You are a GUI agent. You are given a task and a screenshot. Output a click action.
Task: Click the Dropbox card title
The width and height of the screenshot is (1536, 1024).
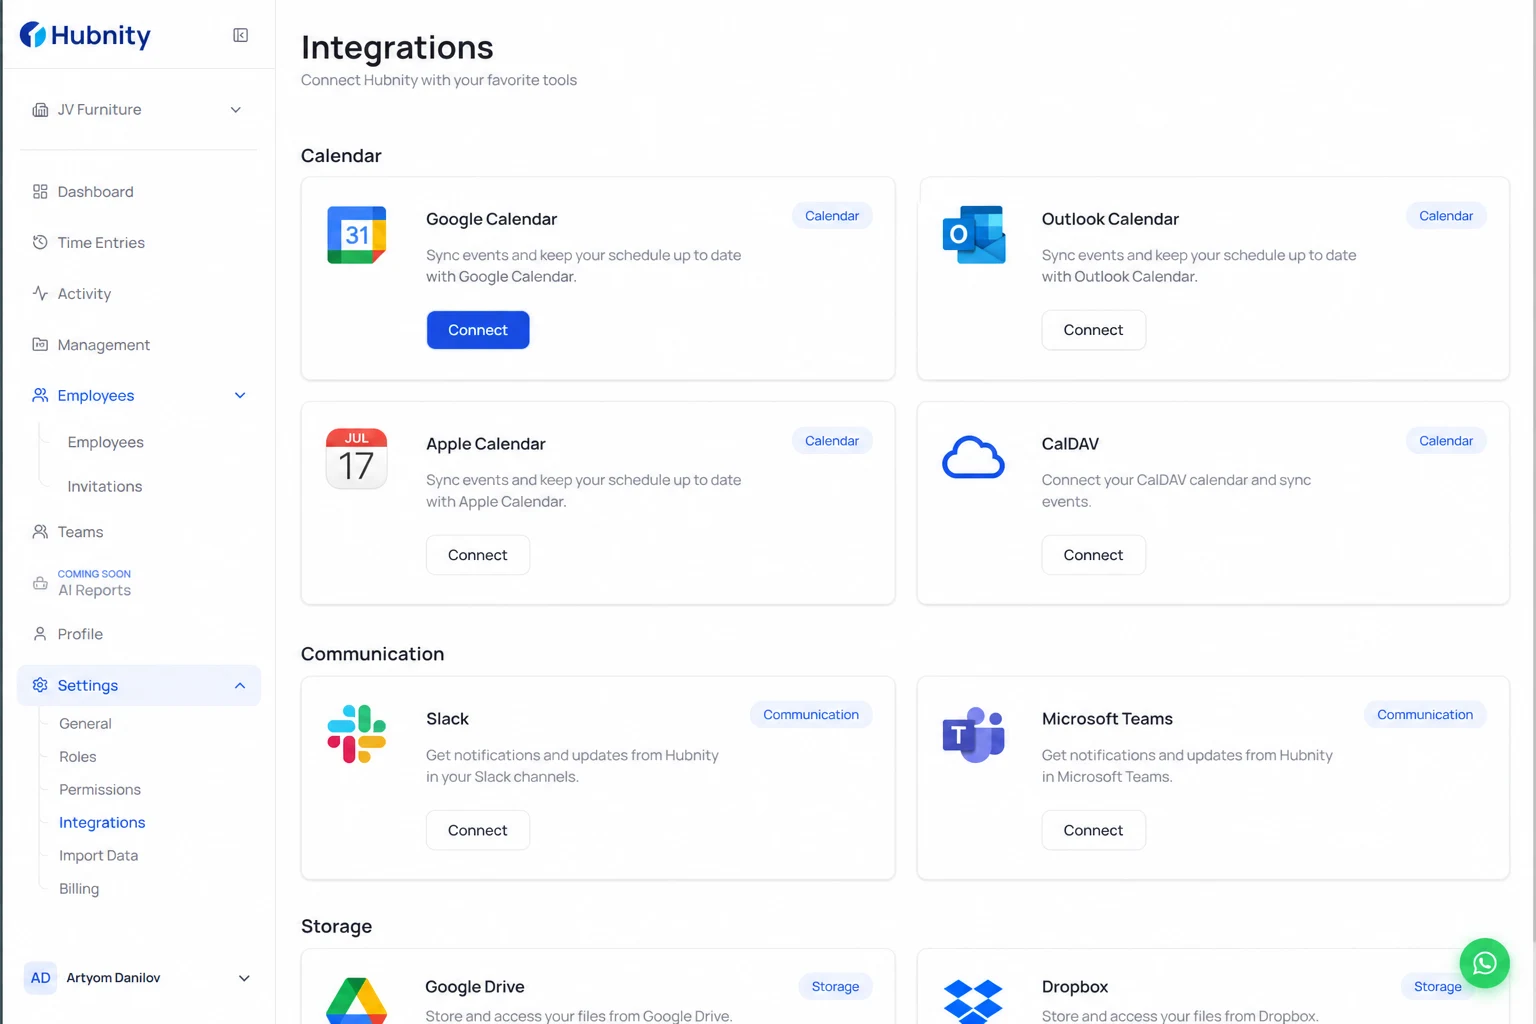(x=1075, y=987)
